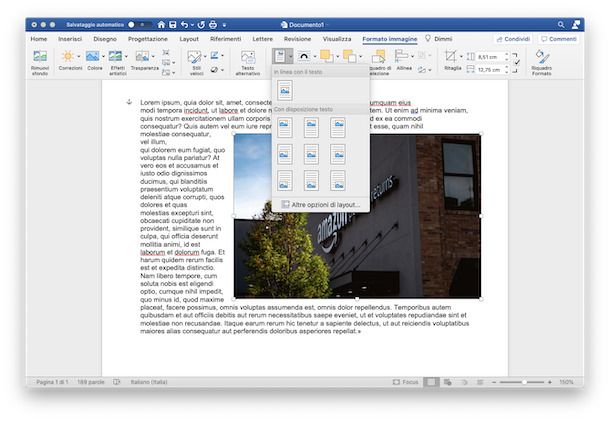610x421 pixels.
Task: Click Altre opzioni di layout
Action: coord(321,205)
